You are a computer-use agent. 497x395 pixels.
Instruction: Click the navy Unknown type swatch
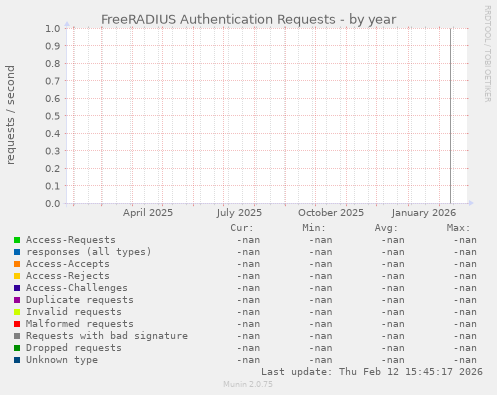(x=17, y=360)
